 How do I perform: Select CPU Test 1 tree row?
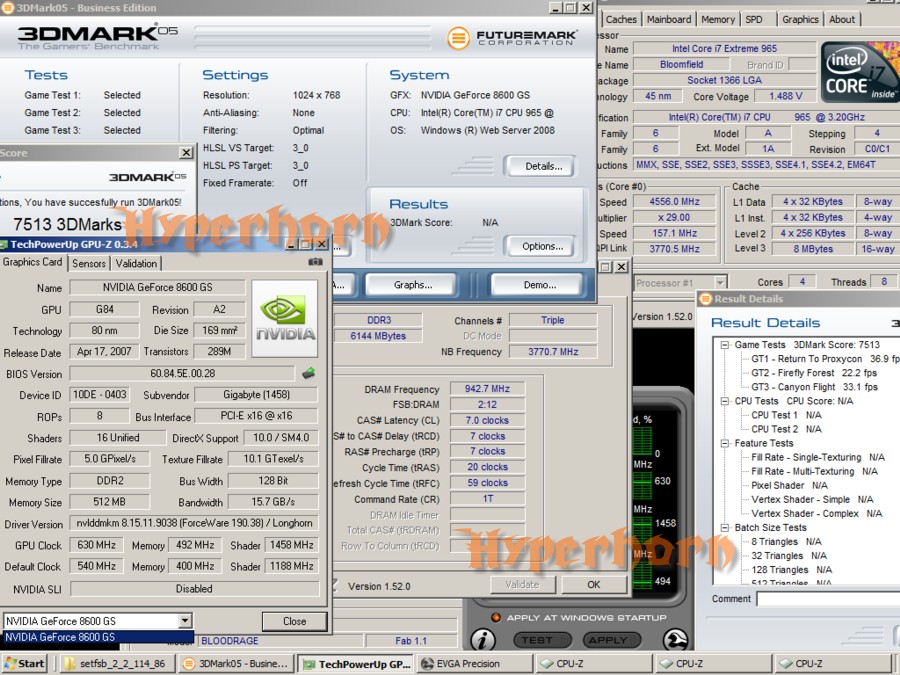click(786, 415)
